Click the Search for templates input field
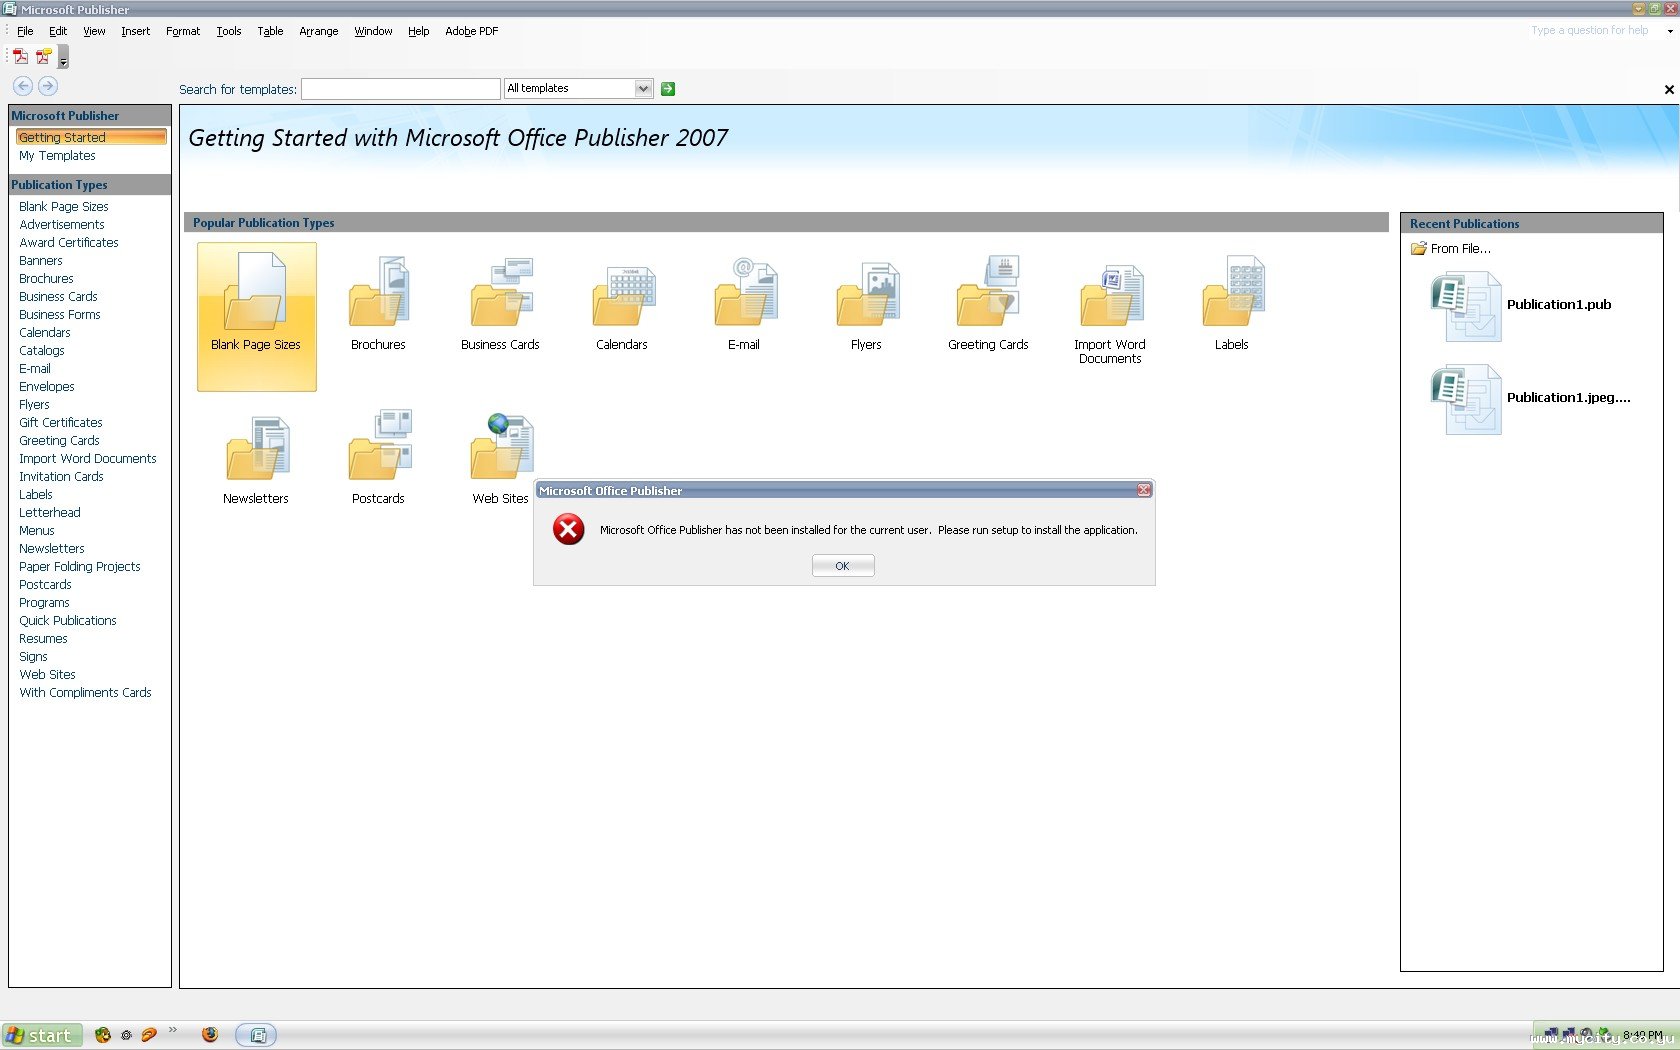 point(401,89)
